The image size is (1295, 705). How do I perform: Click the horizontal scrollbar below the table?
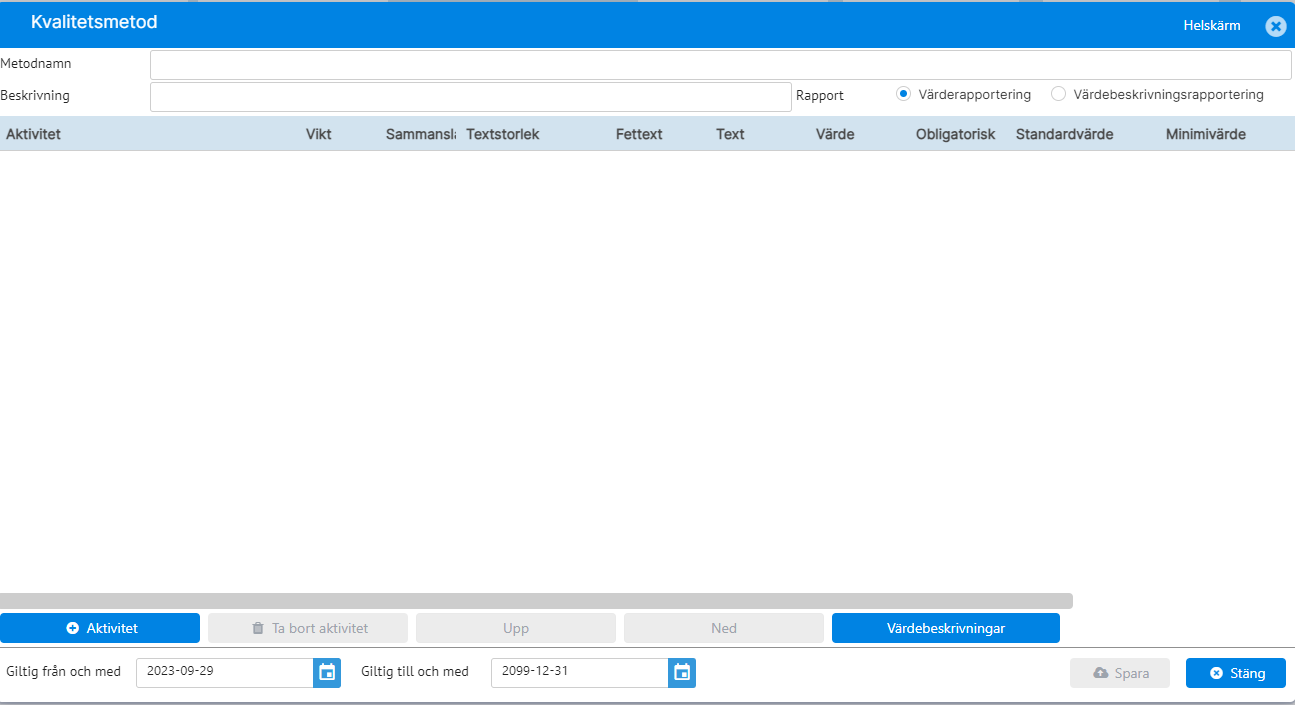click(x=536, y=601)
